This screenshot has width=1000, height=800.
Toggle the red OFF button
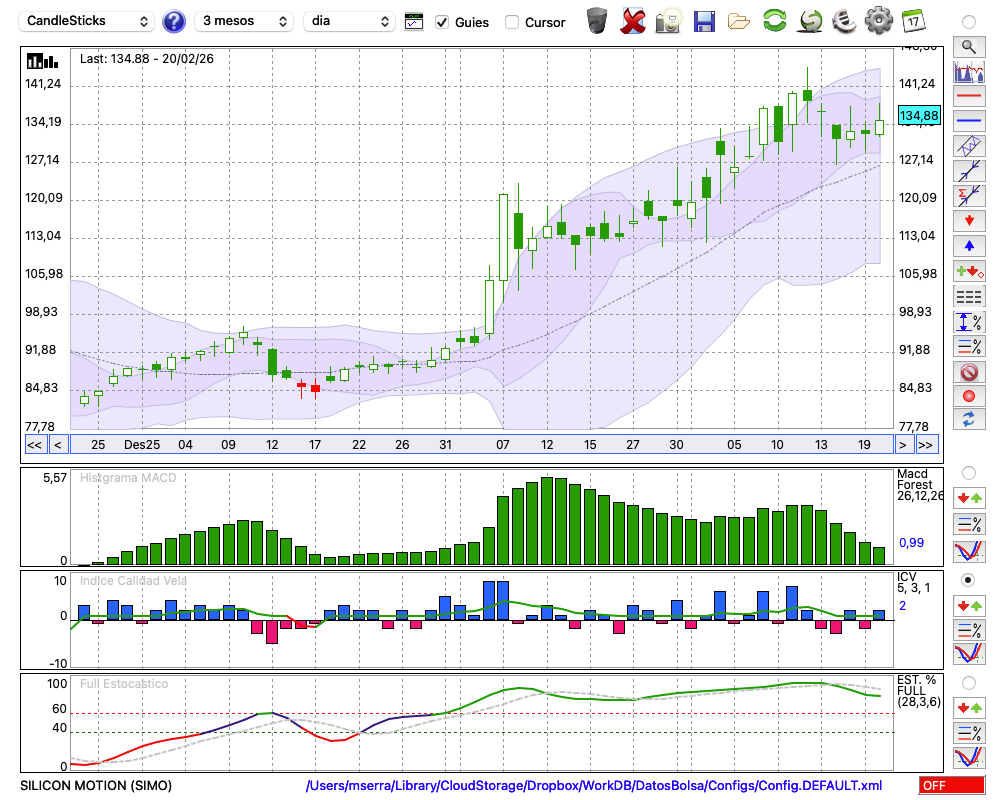(953, 785)
